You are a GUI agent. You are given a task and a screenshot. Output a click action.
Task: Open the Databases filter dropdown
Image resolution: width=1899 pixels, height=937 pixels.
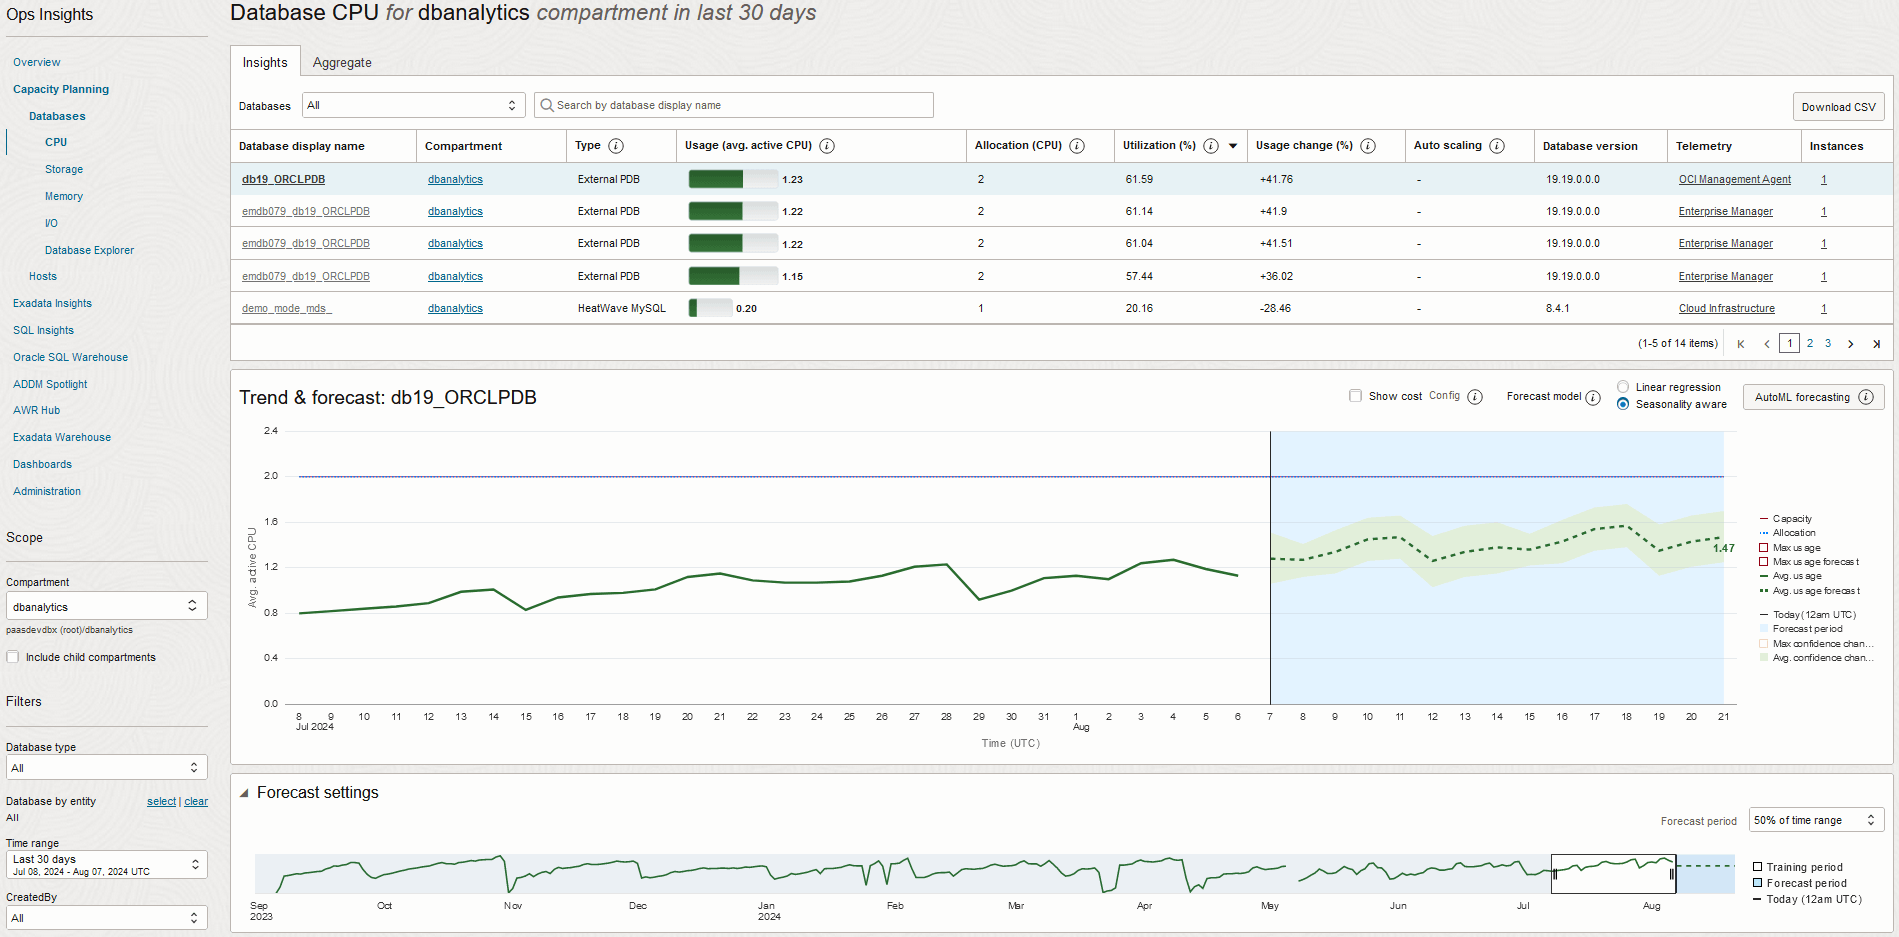(x=413, y=104)
